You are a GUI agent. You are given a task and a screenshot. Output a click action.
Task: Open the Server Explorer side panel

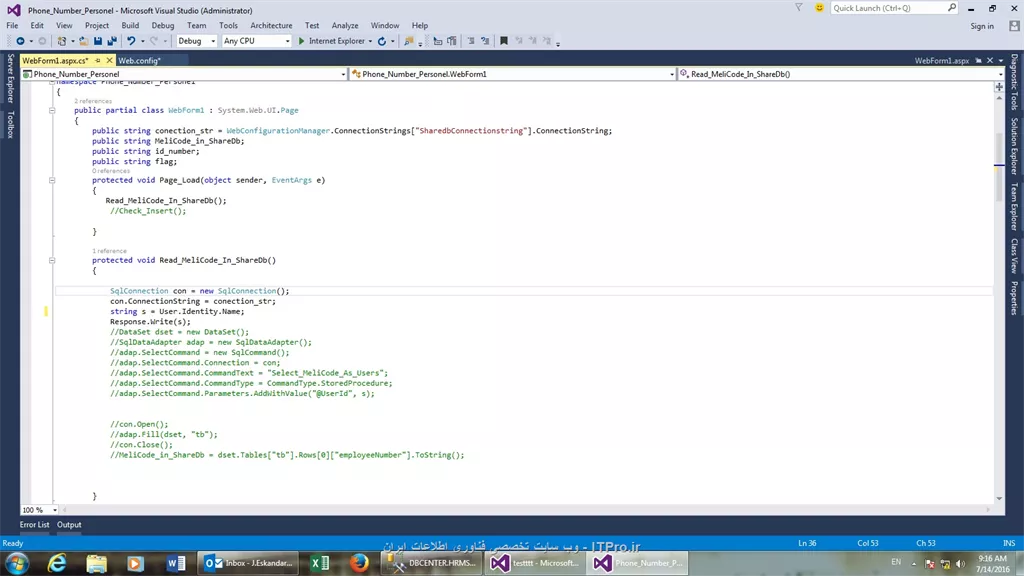(x=10, y=78)
